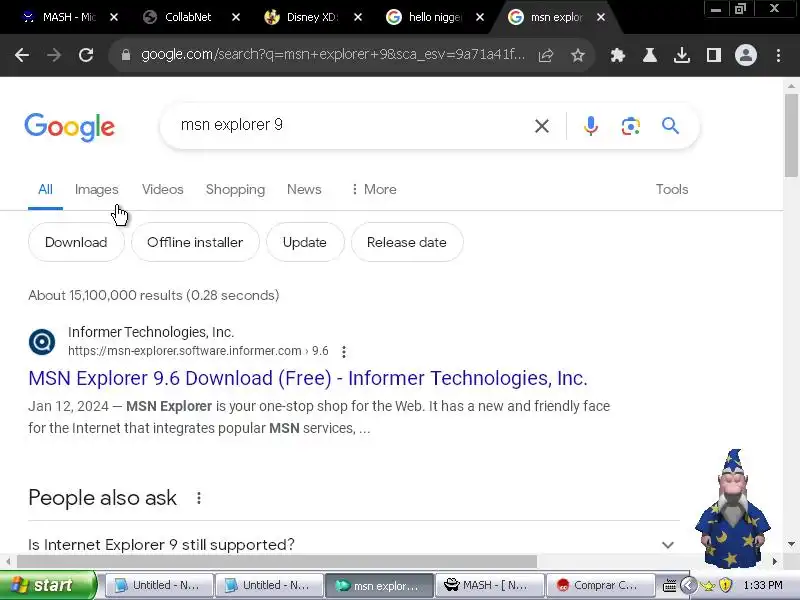Click the msn-explorer.software.informer.com URL
800x600 pixels.
[x=198, y=351]
